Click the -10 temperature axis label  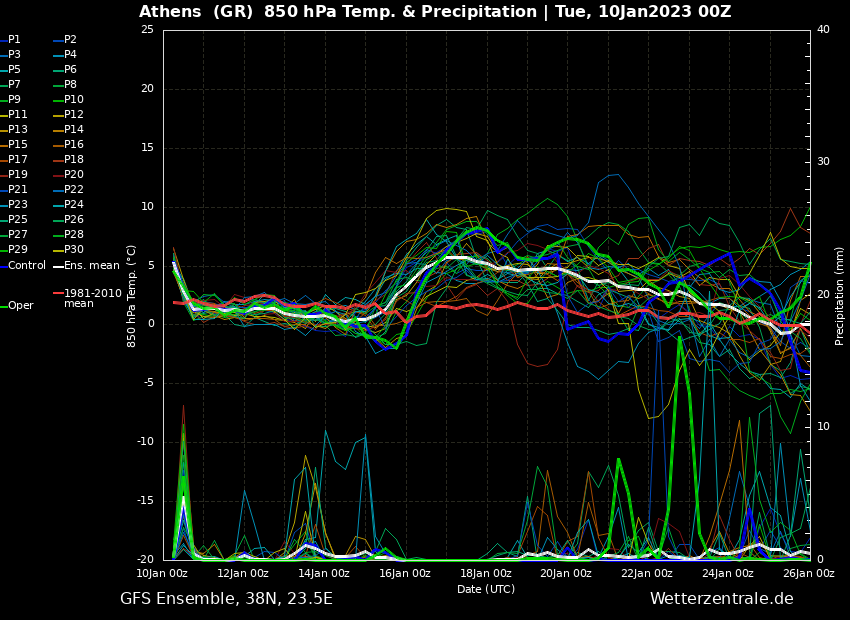[145, 442]
